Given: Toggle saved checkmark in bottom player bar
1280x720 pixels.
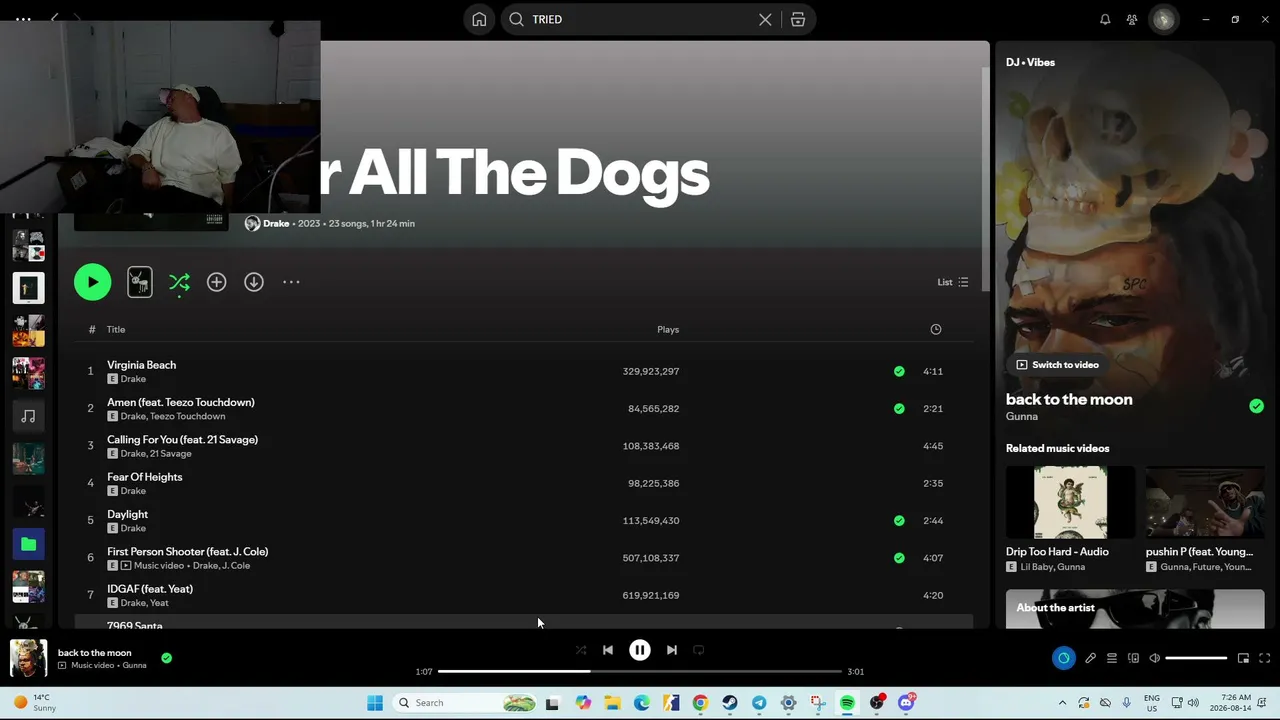Looking at the screenshot, I should pos(166,658).
